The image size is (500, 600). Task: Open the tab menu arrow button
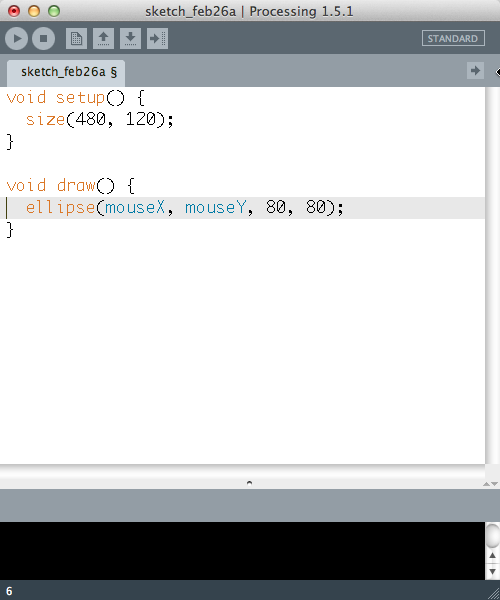[x=476, y=71]
